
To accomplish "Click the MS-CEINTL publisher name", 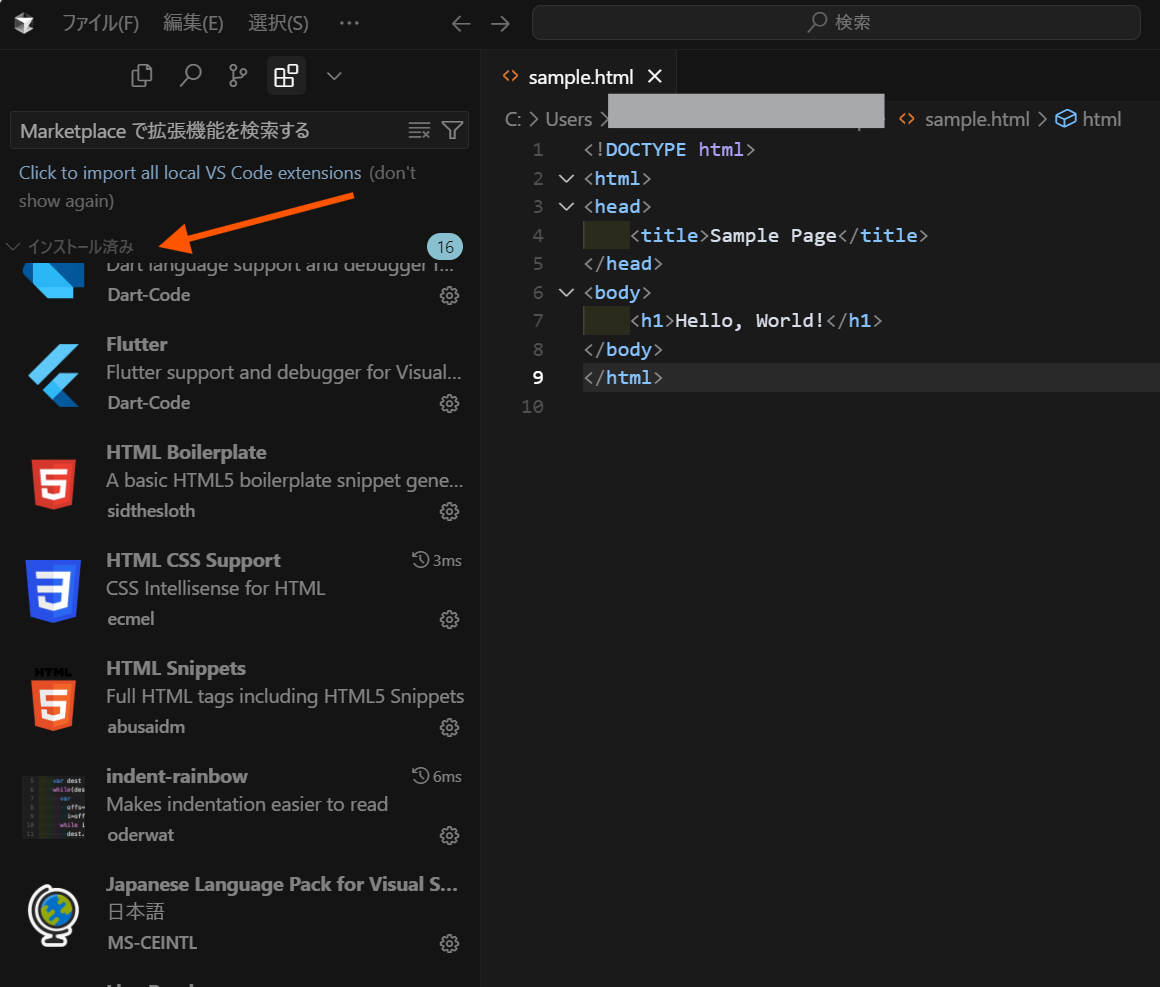I will click(152, 943).
